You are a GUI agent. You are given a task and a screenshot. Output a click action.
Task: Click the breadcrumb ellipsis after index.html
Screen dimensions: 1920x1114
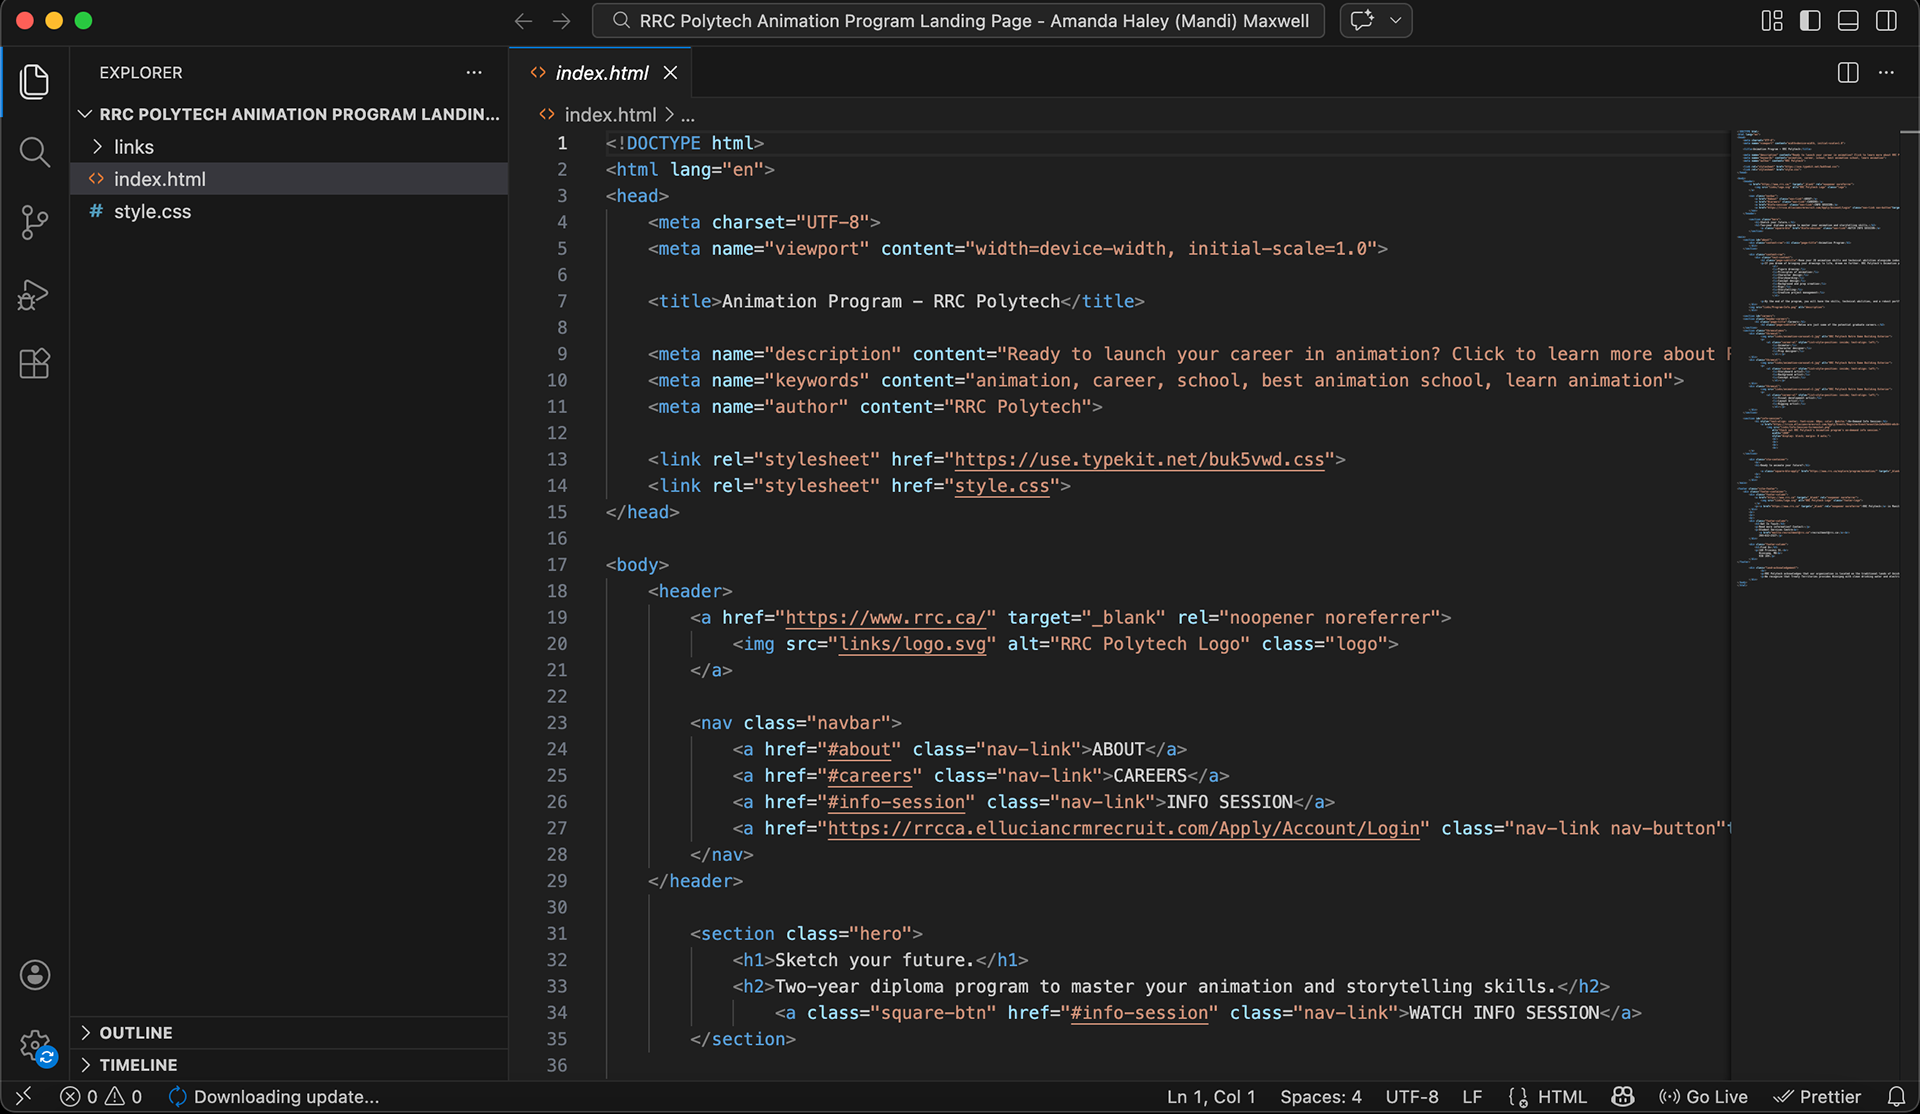[x=688, y=115]
